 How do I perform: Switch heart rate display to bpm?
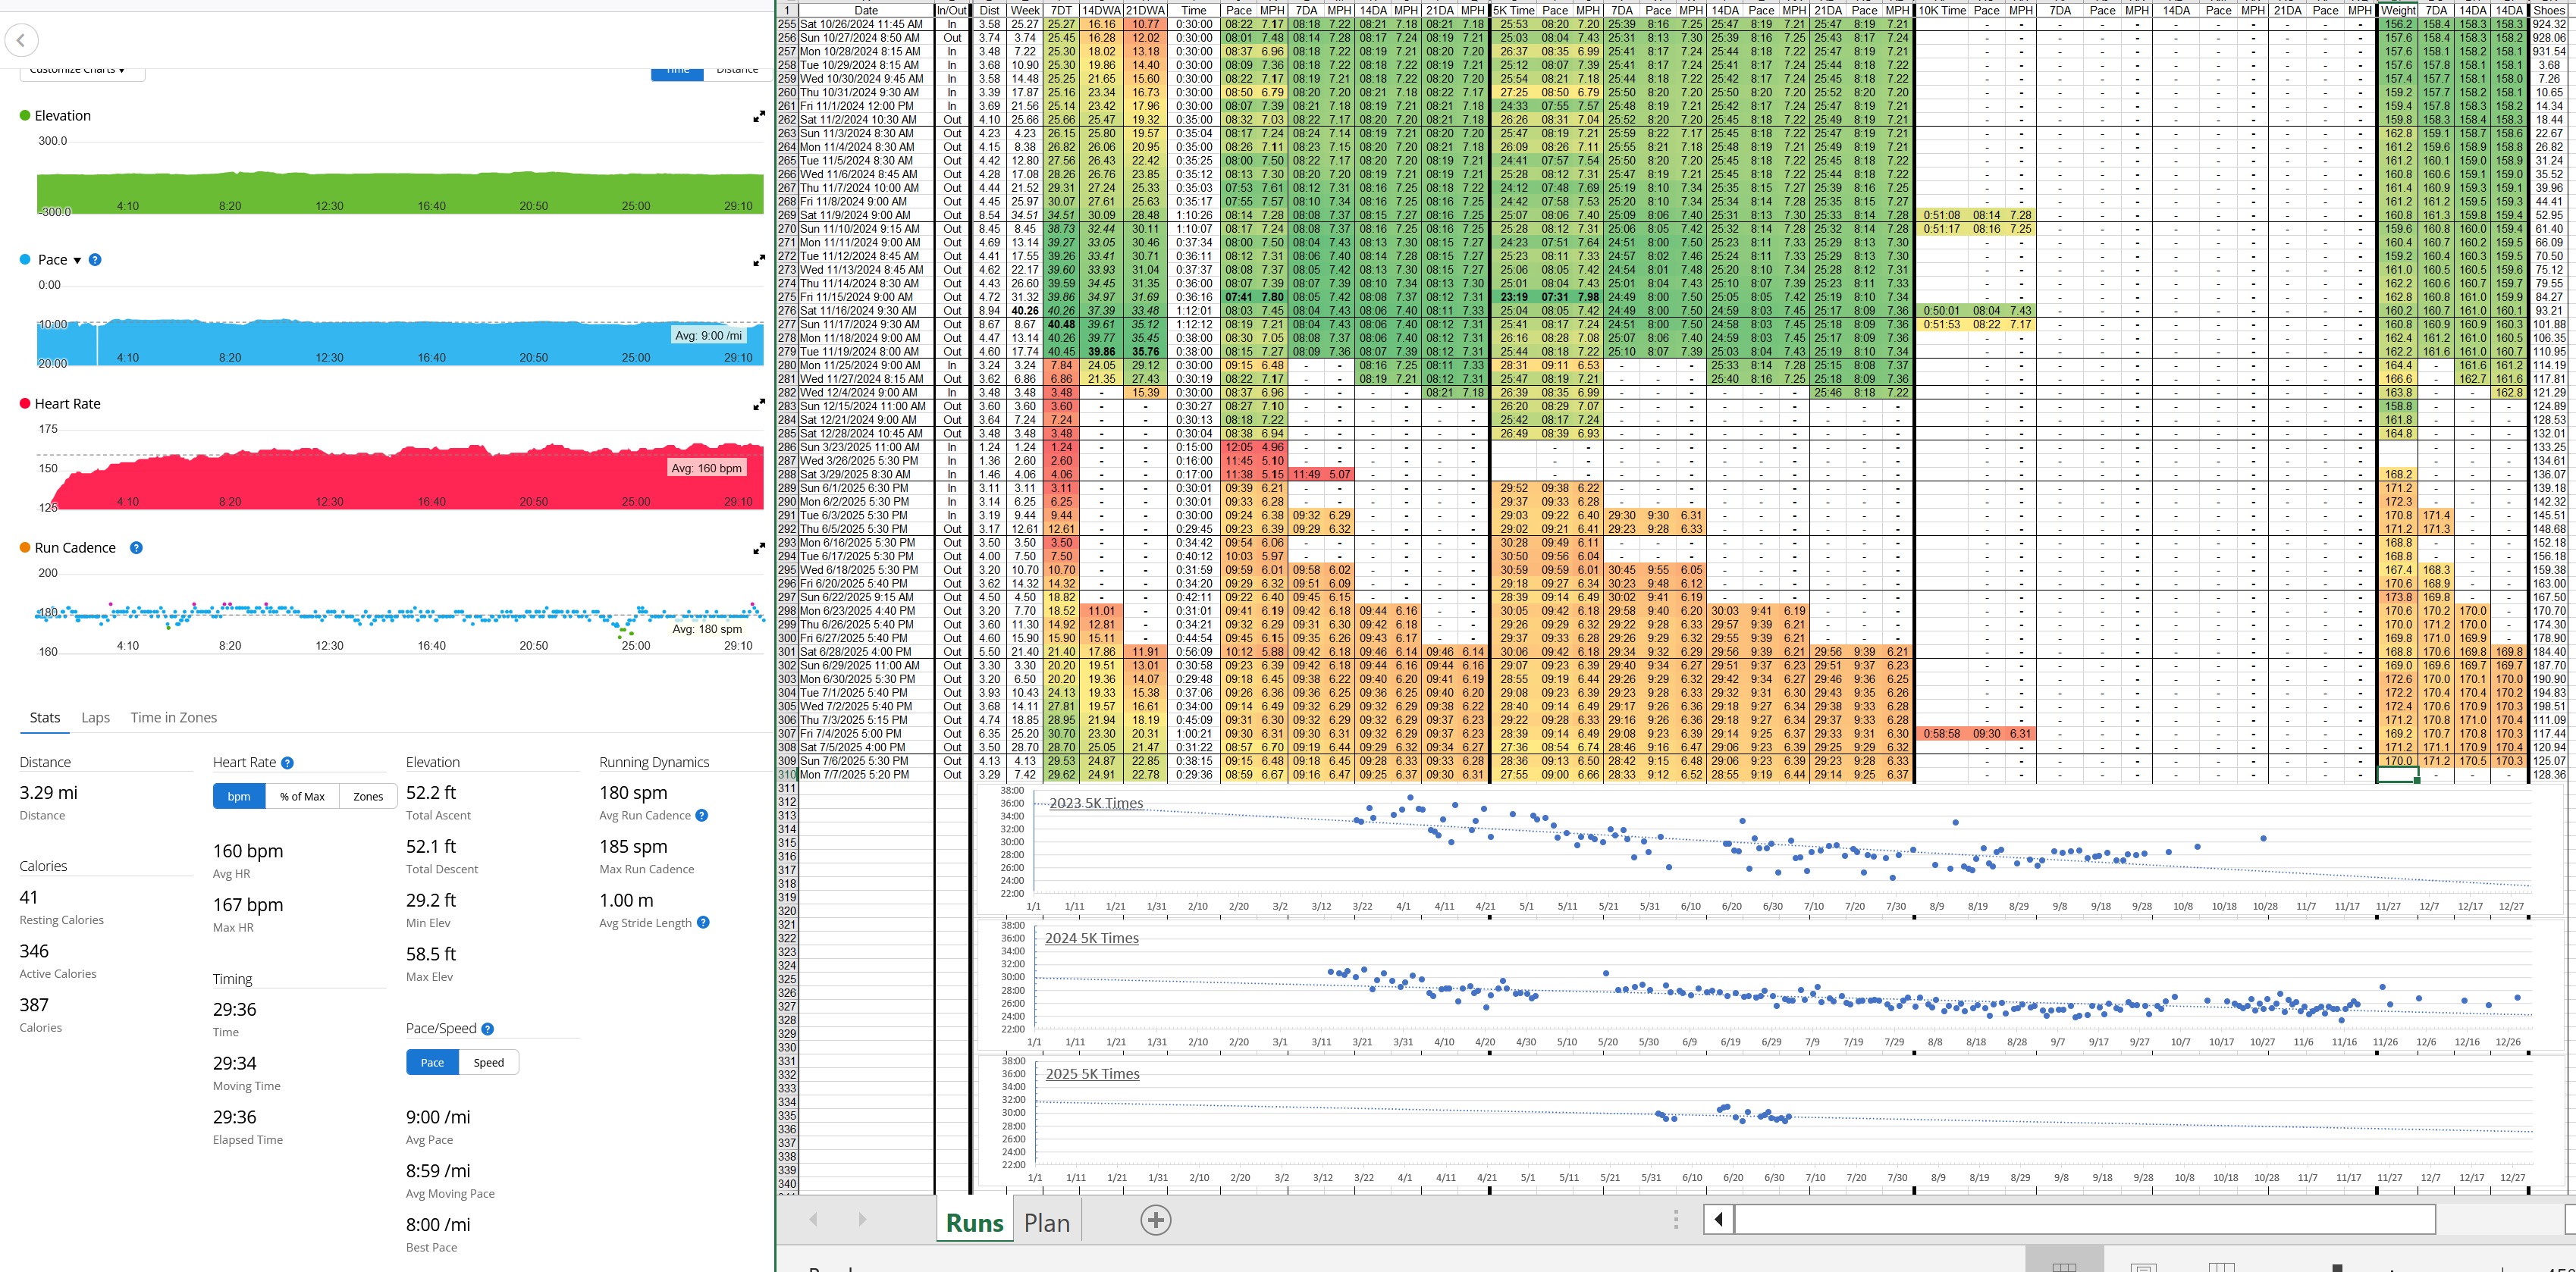coord(239,796)
